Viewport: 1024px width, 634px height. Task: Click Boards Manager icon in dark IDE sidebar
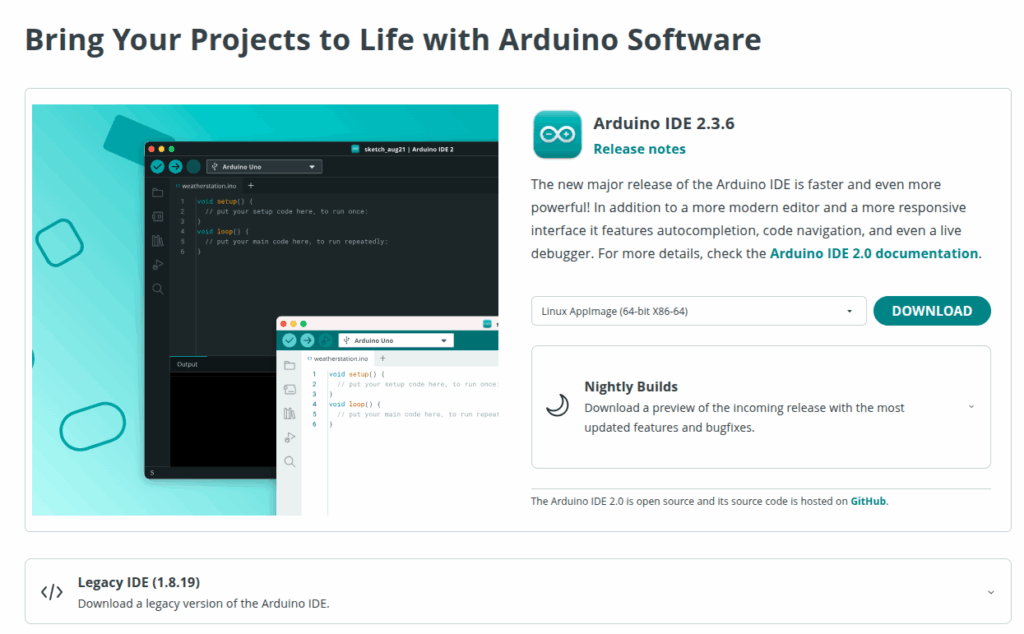pyautogui.click(x=157, y=216)
